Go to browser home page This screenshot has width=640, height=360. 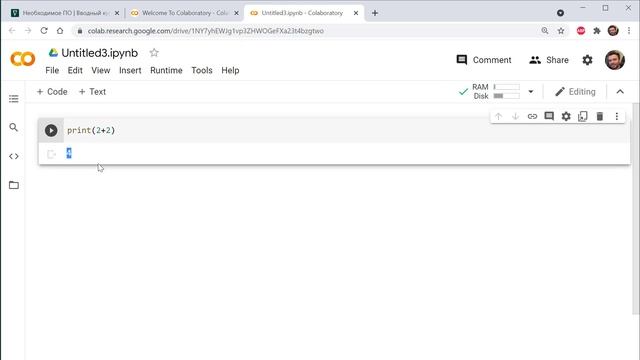tap(60, 31)
